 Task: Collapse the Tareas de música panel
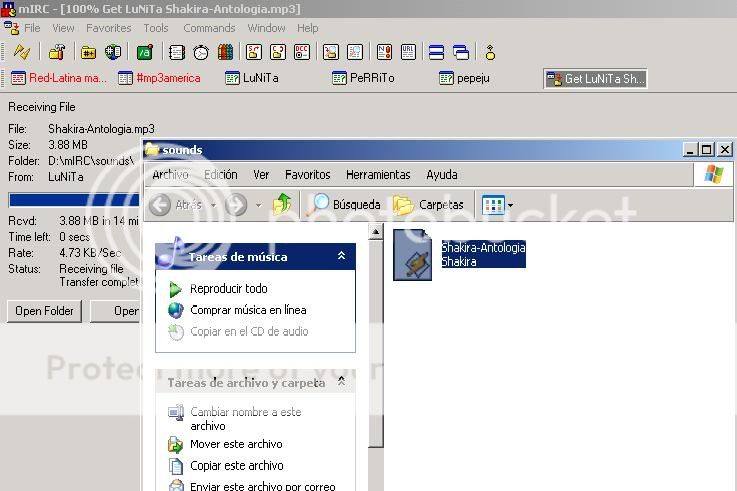coord(341,256)
